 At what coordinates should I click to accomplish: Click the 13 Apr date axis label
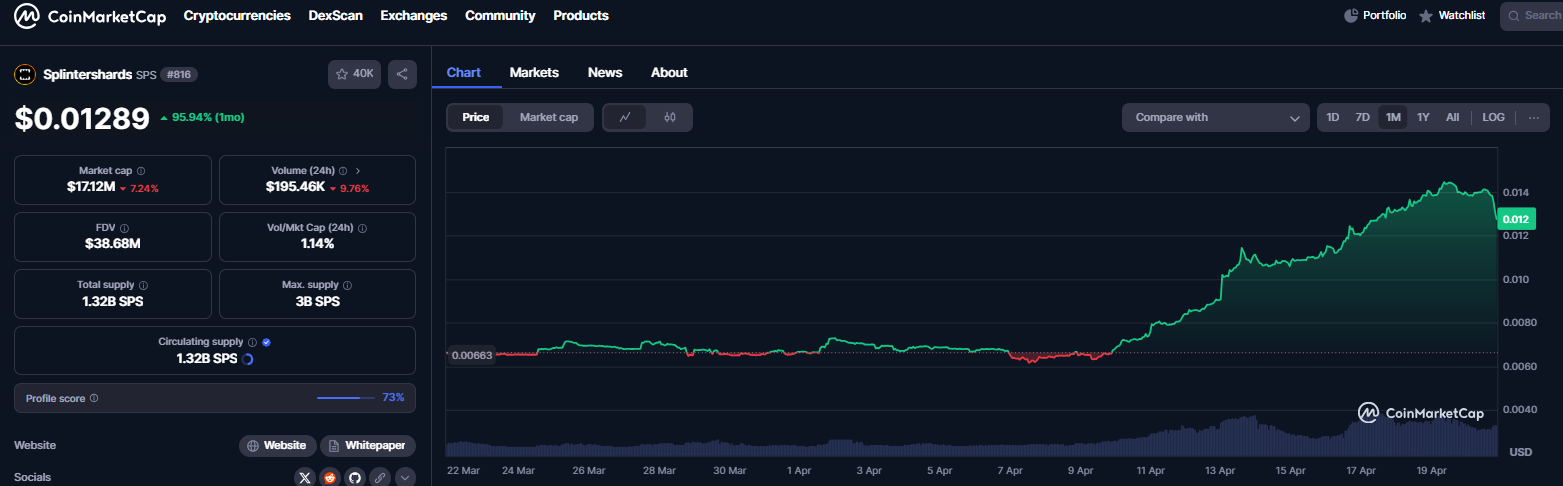click(x=1221, y=470)
